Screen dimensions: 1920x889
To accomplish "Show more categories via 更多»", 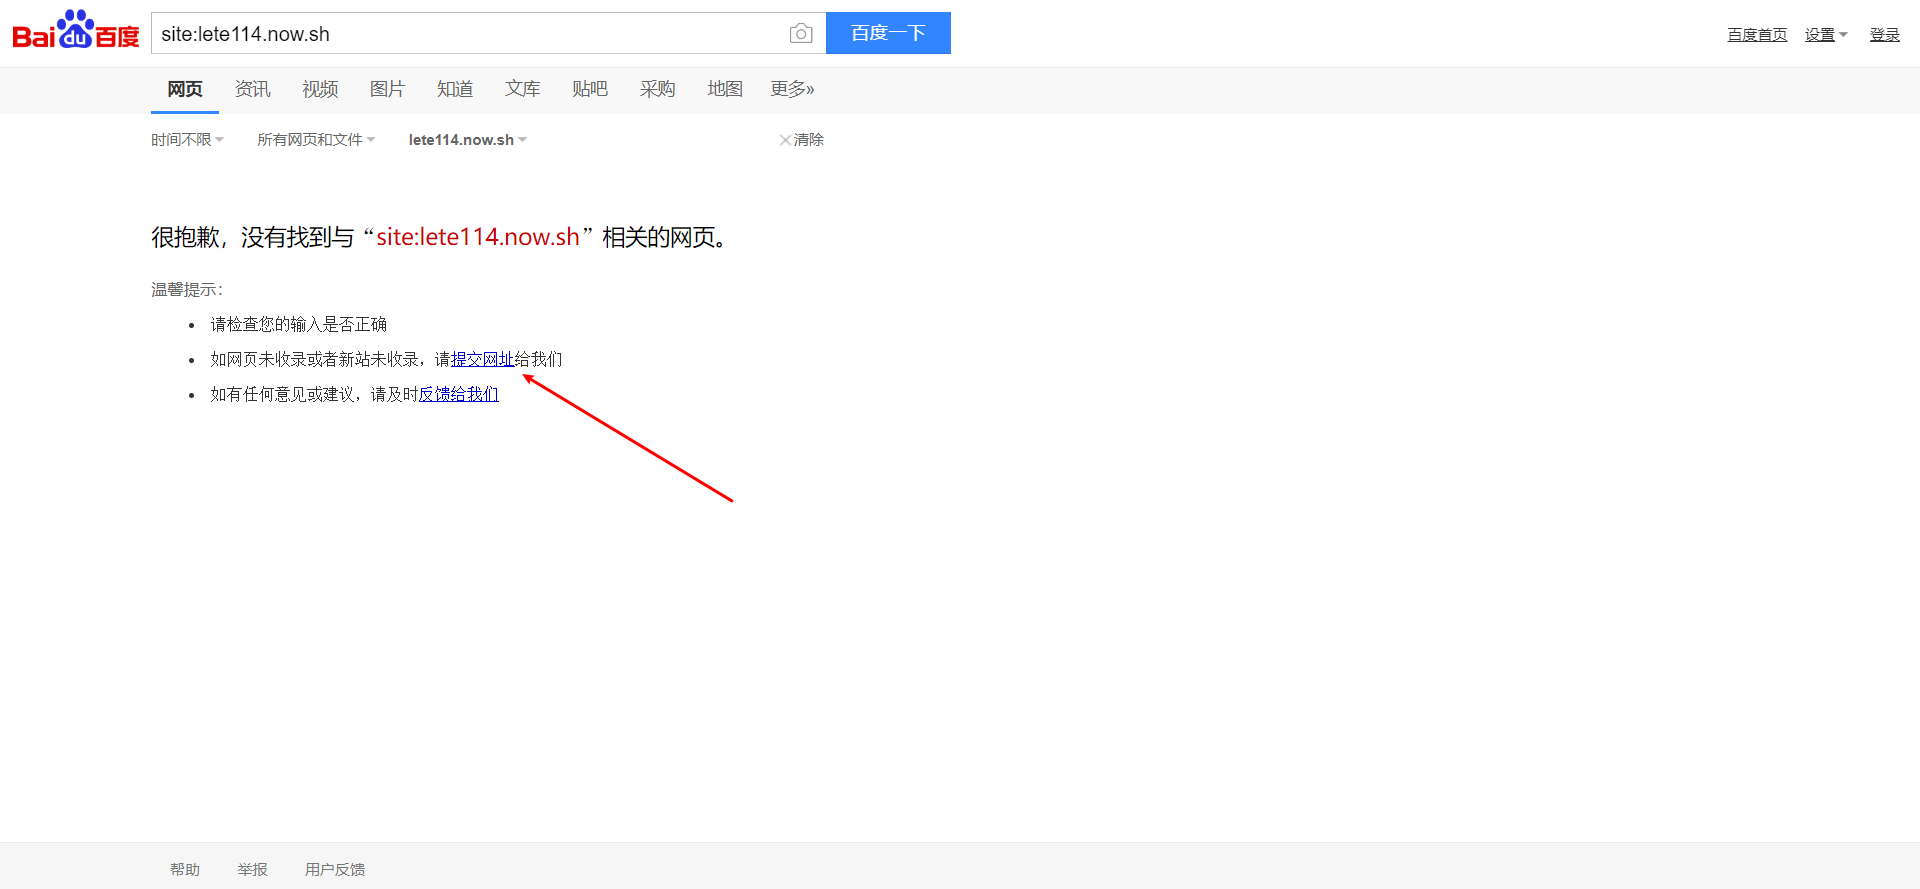I will [792, 89].
